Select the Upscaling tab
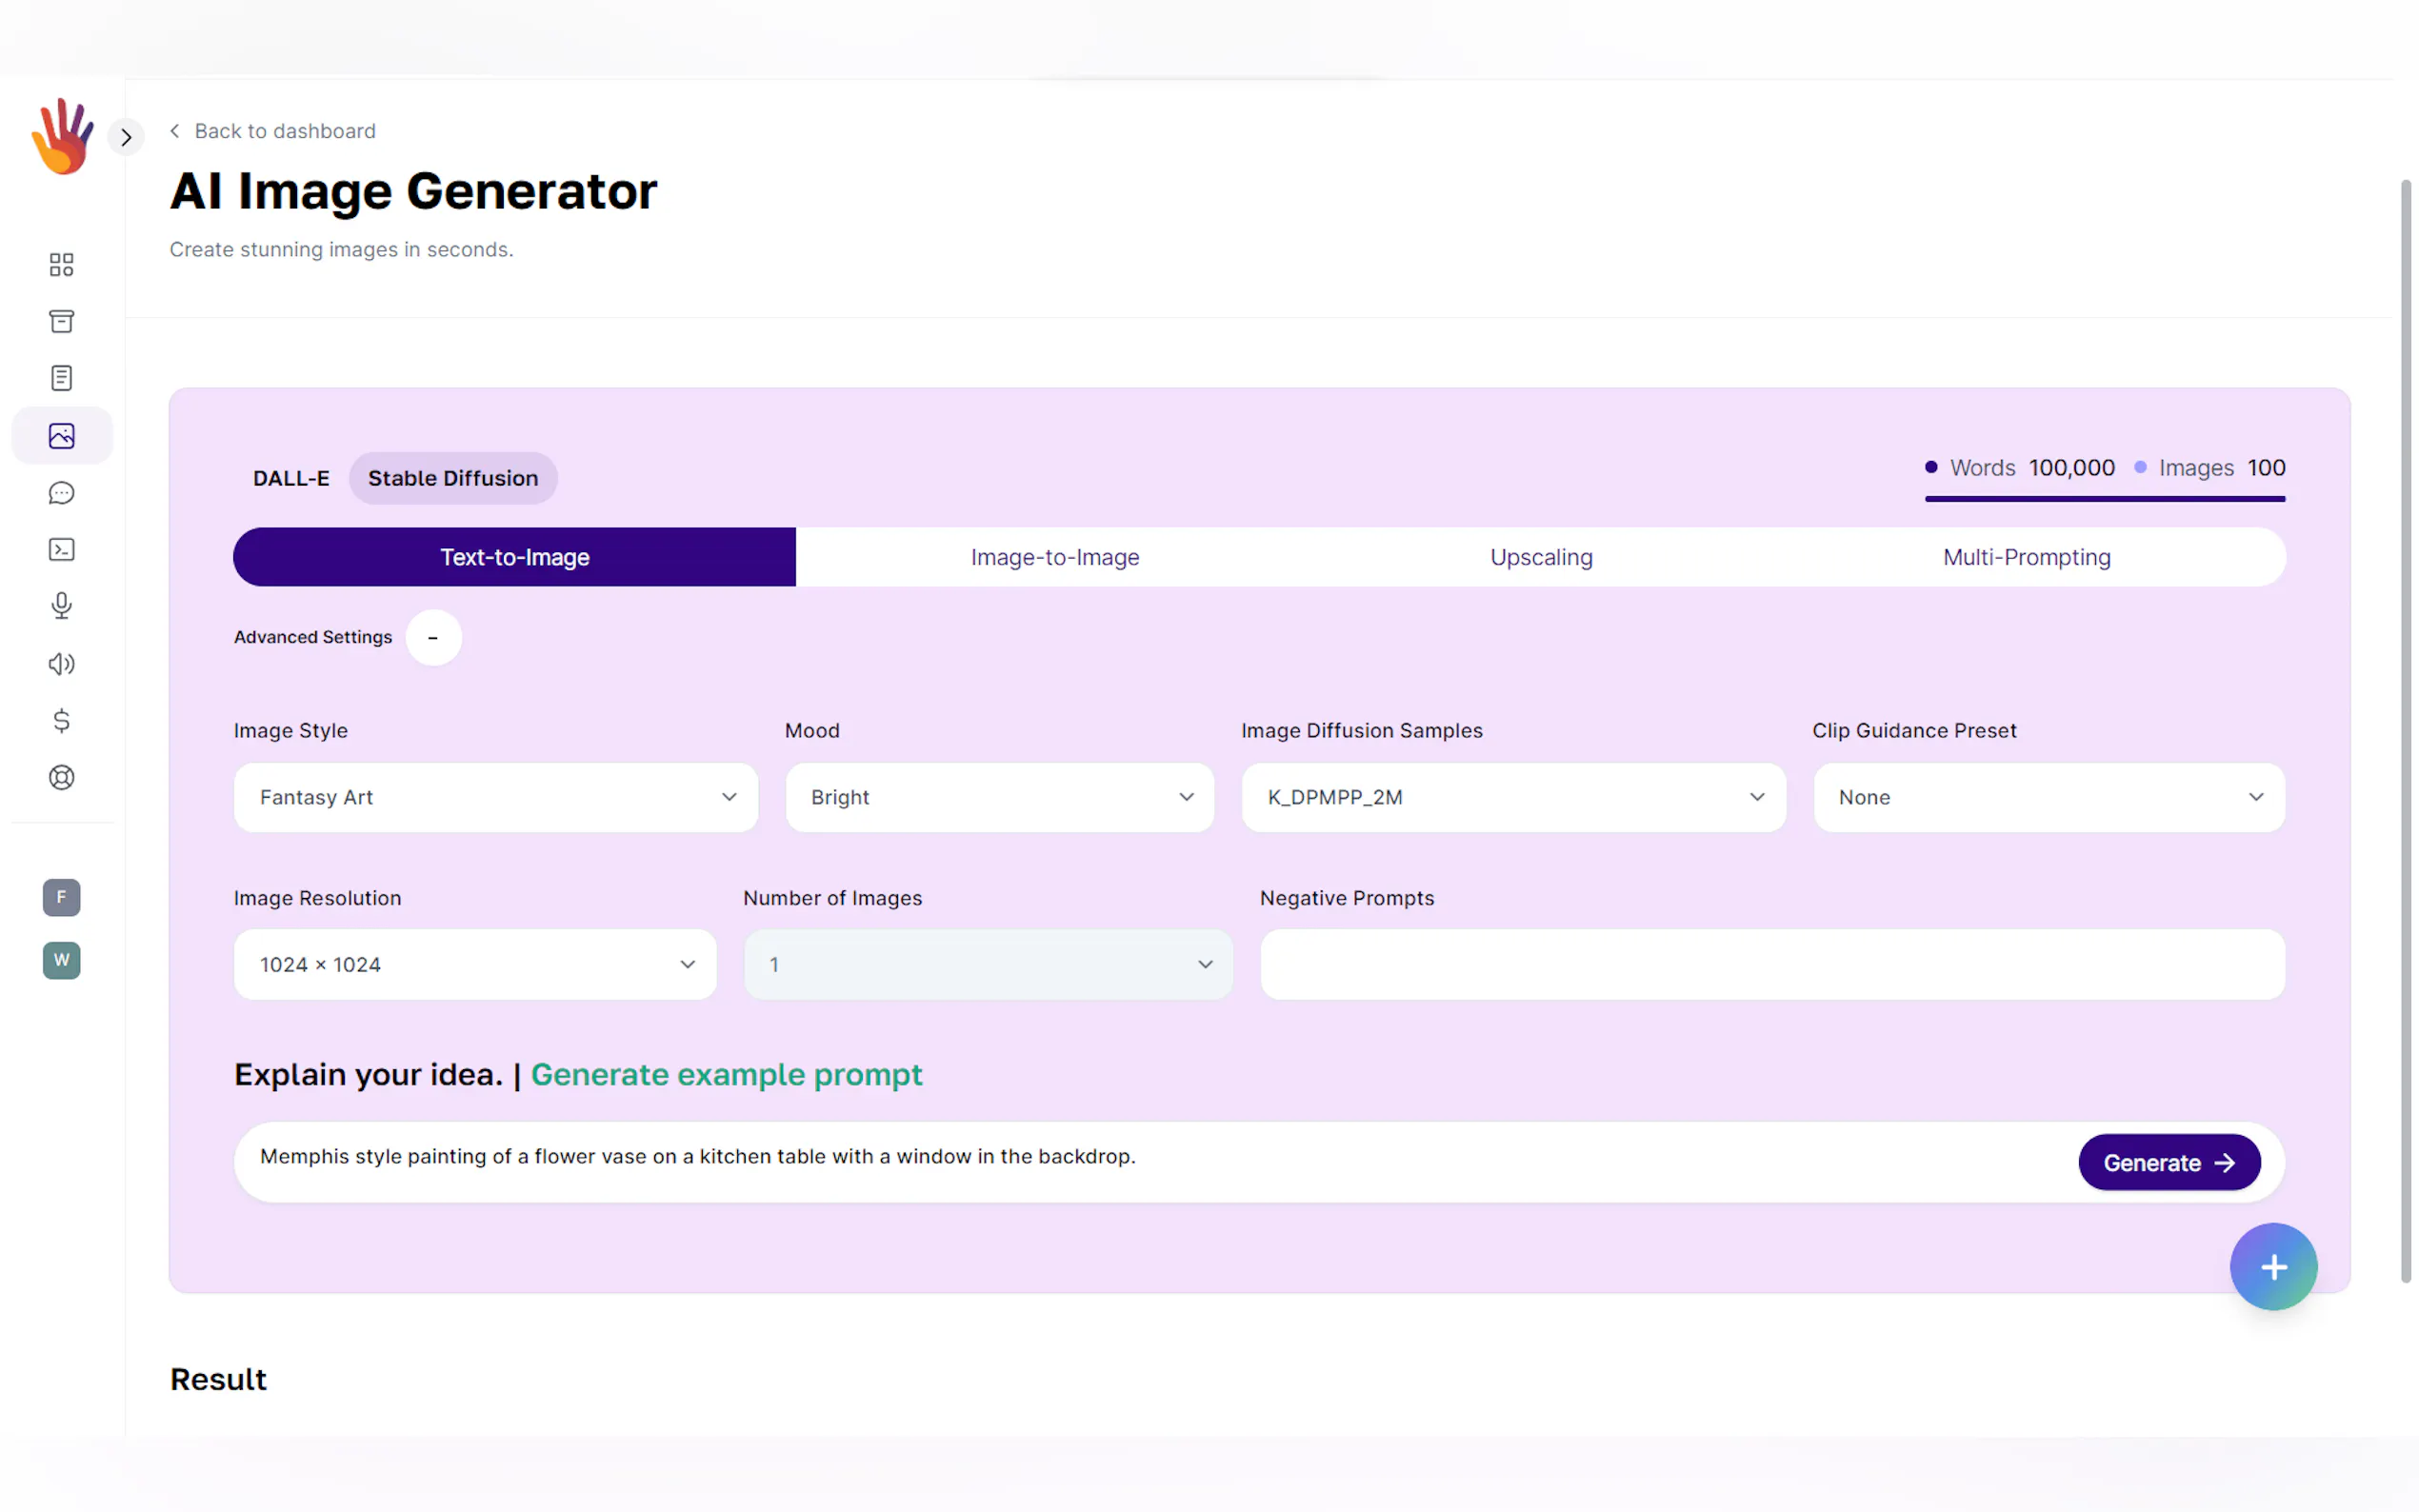This screenshot has height=1512, width=2419. (1540, 557)
